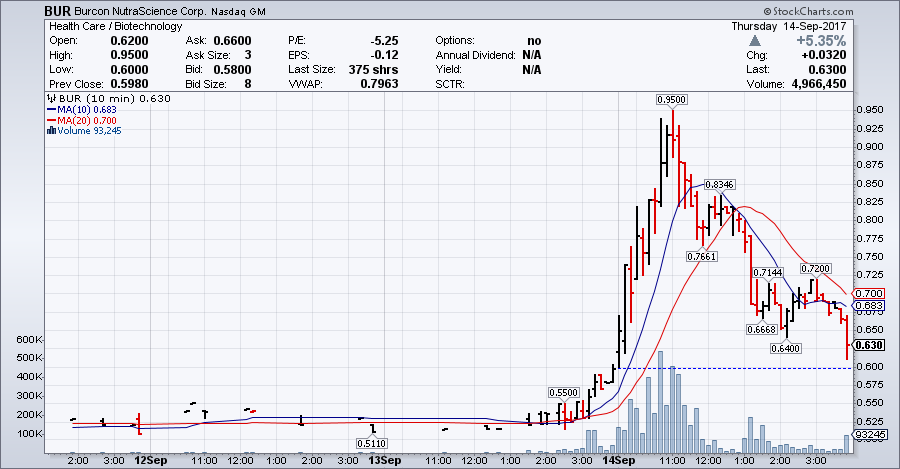Image resolution: width=900 pixels, height=469 pixels.
Task: Click the red 0.700 MA(20) axis tag
Action: pos(872,293)
